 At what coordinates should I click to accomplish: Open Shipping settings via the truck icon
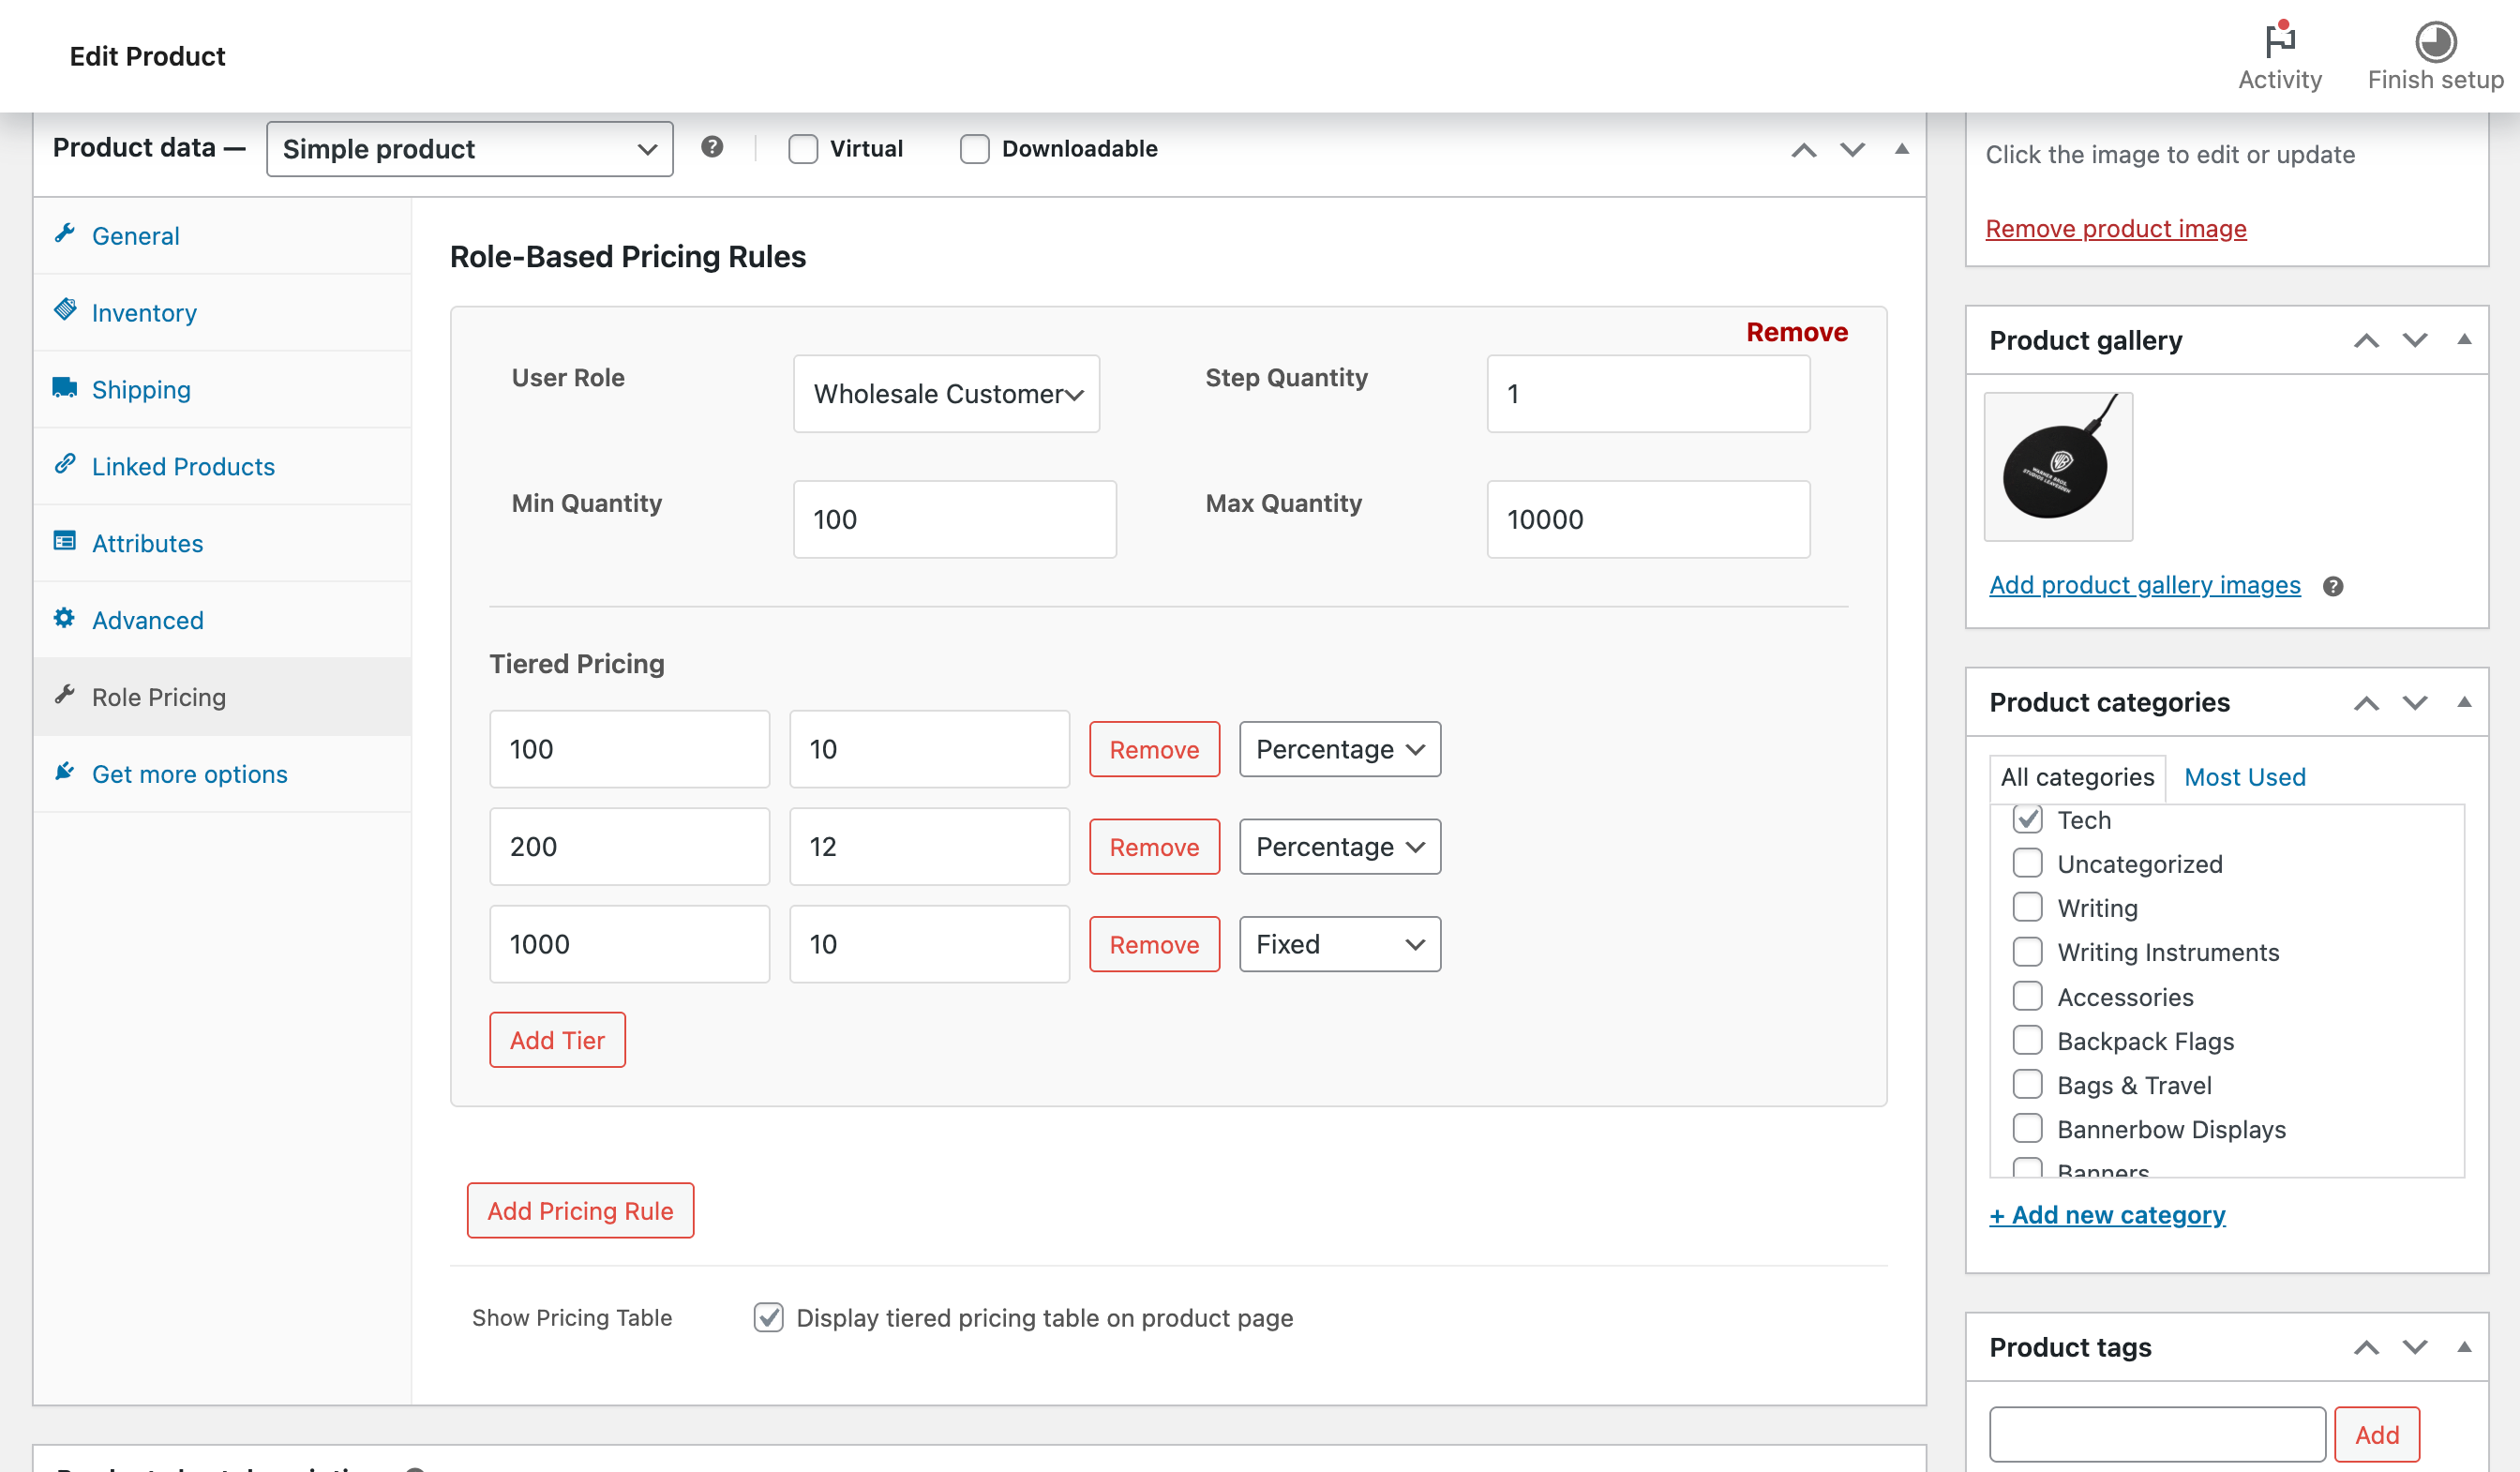(x=65, y=389)
